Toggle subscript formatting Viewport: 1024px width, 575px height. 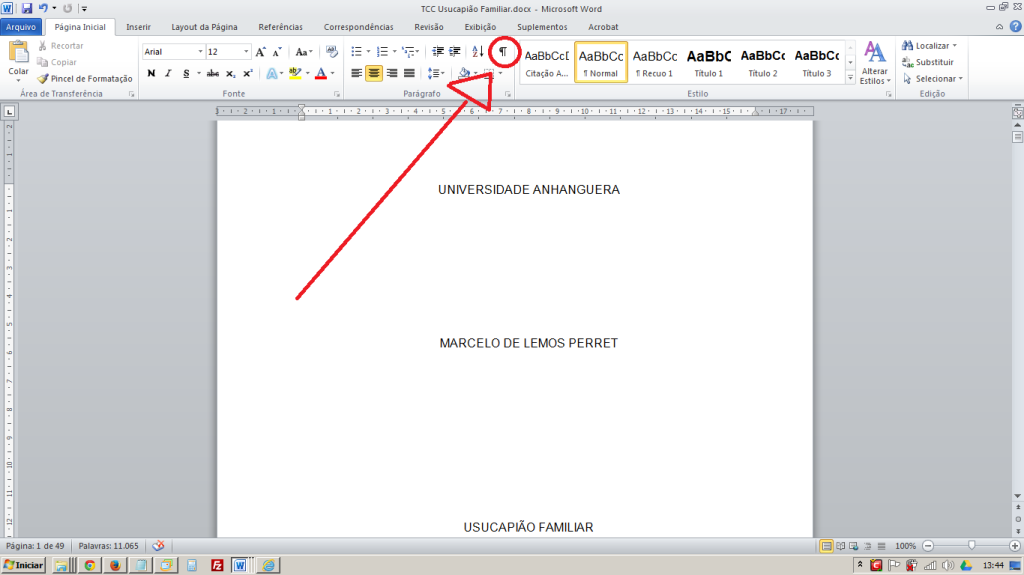[x=231, y=73]
